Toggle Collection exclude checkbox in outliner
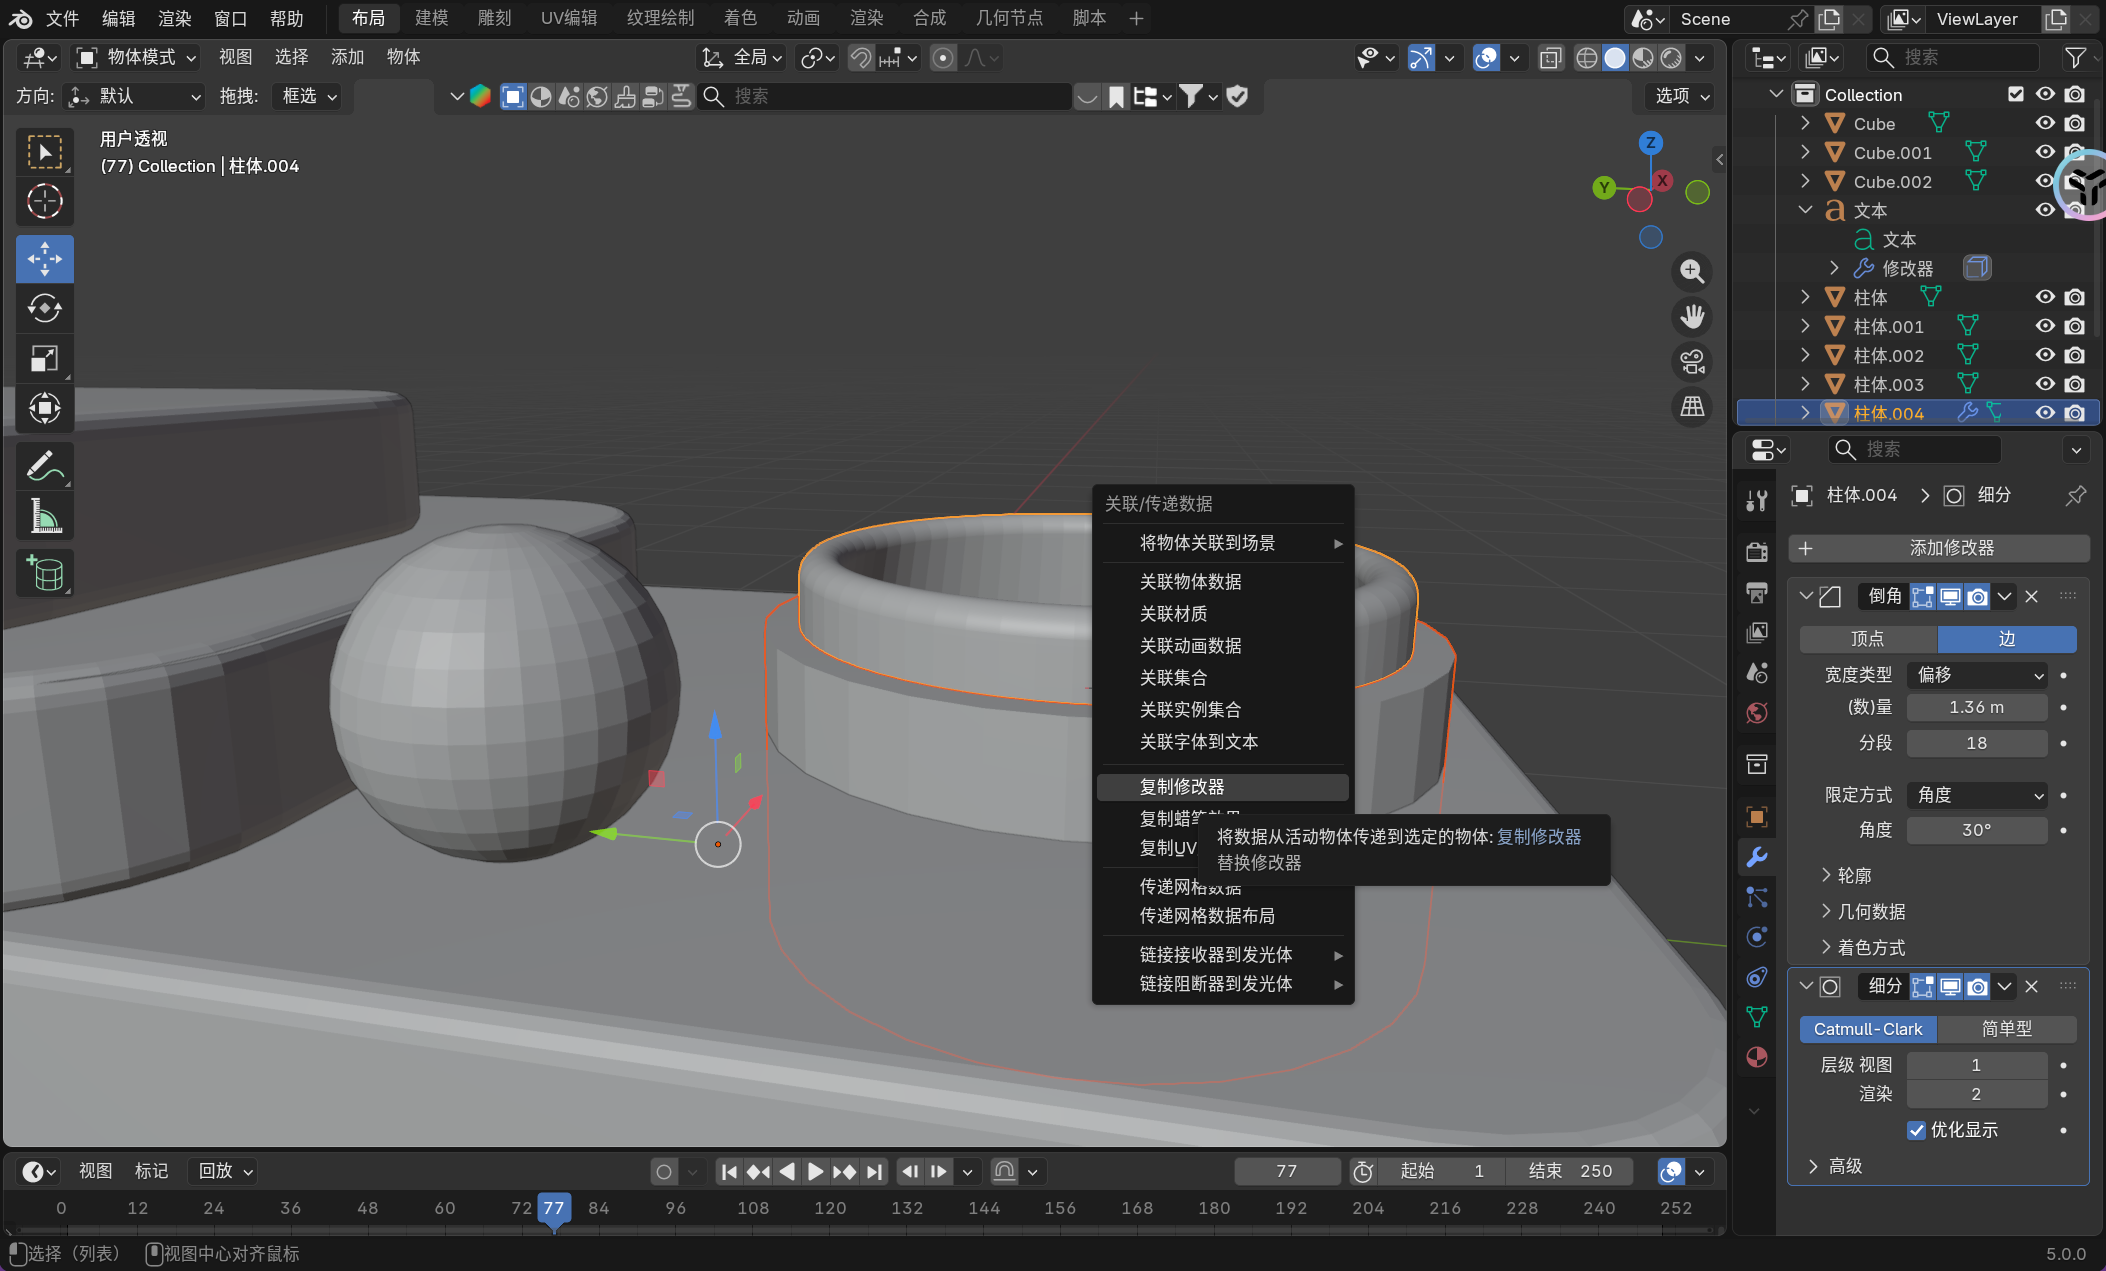The width and height of the screenshot is (2106, 1271). [x=2015, y=94]
